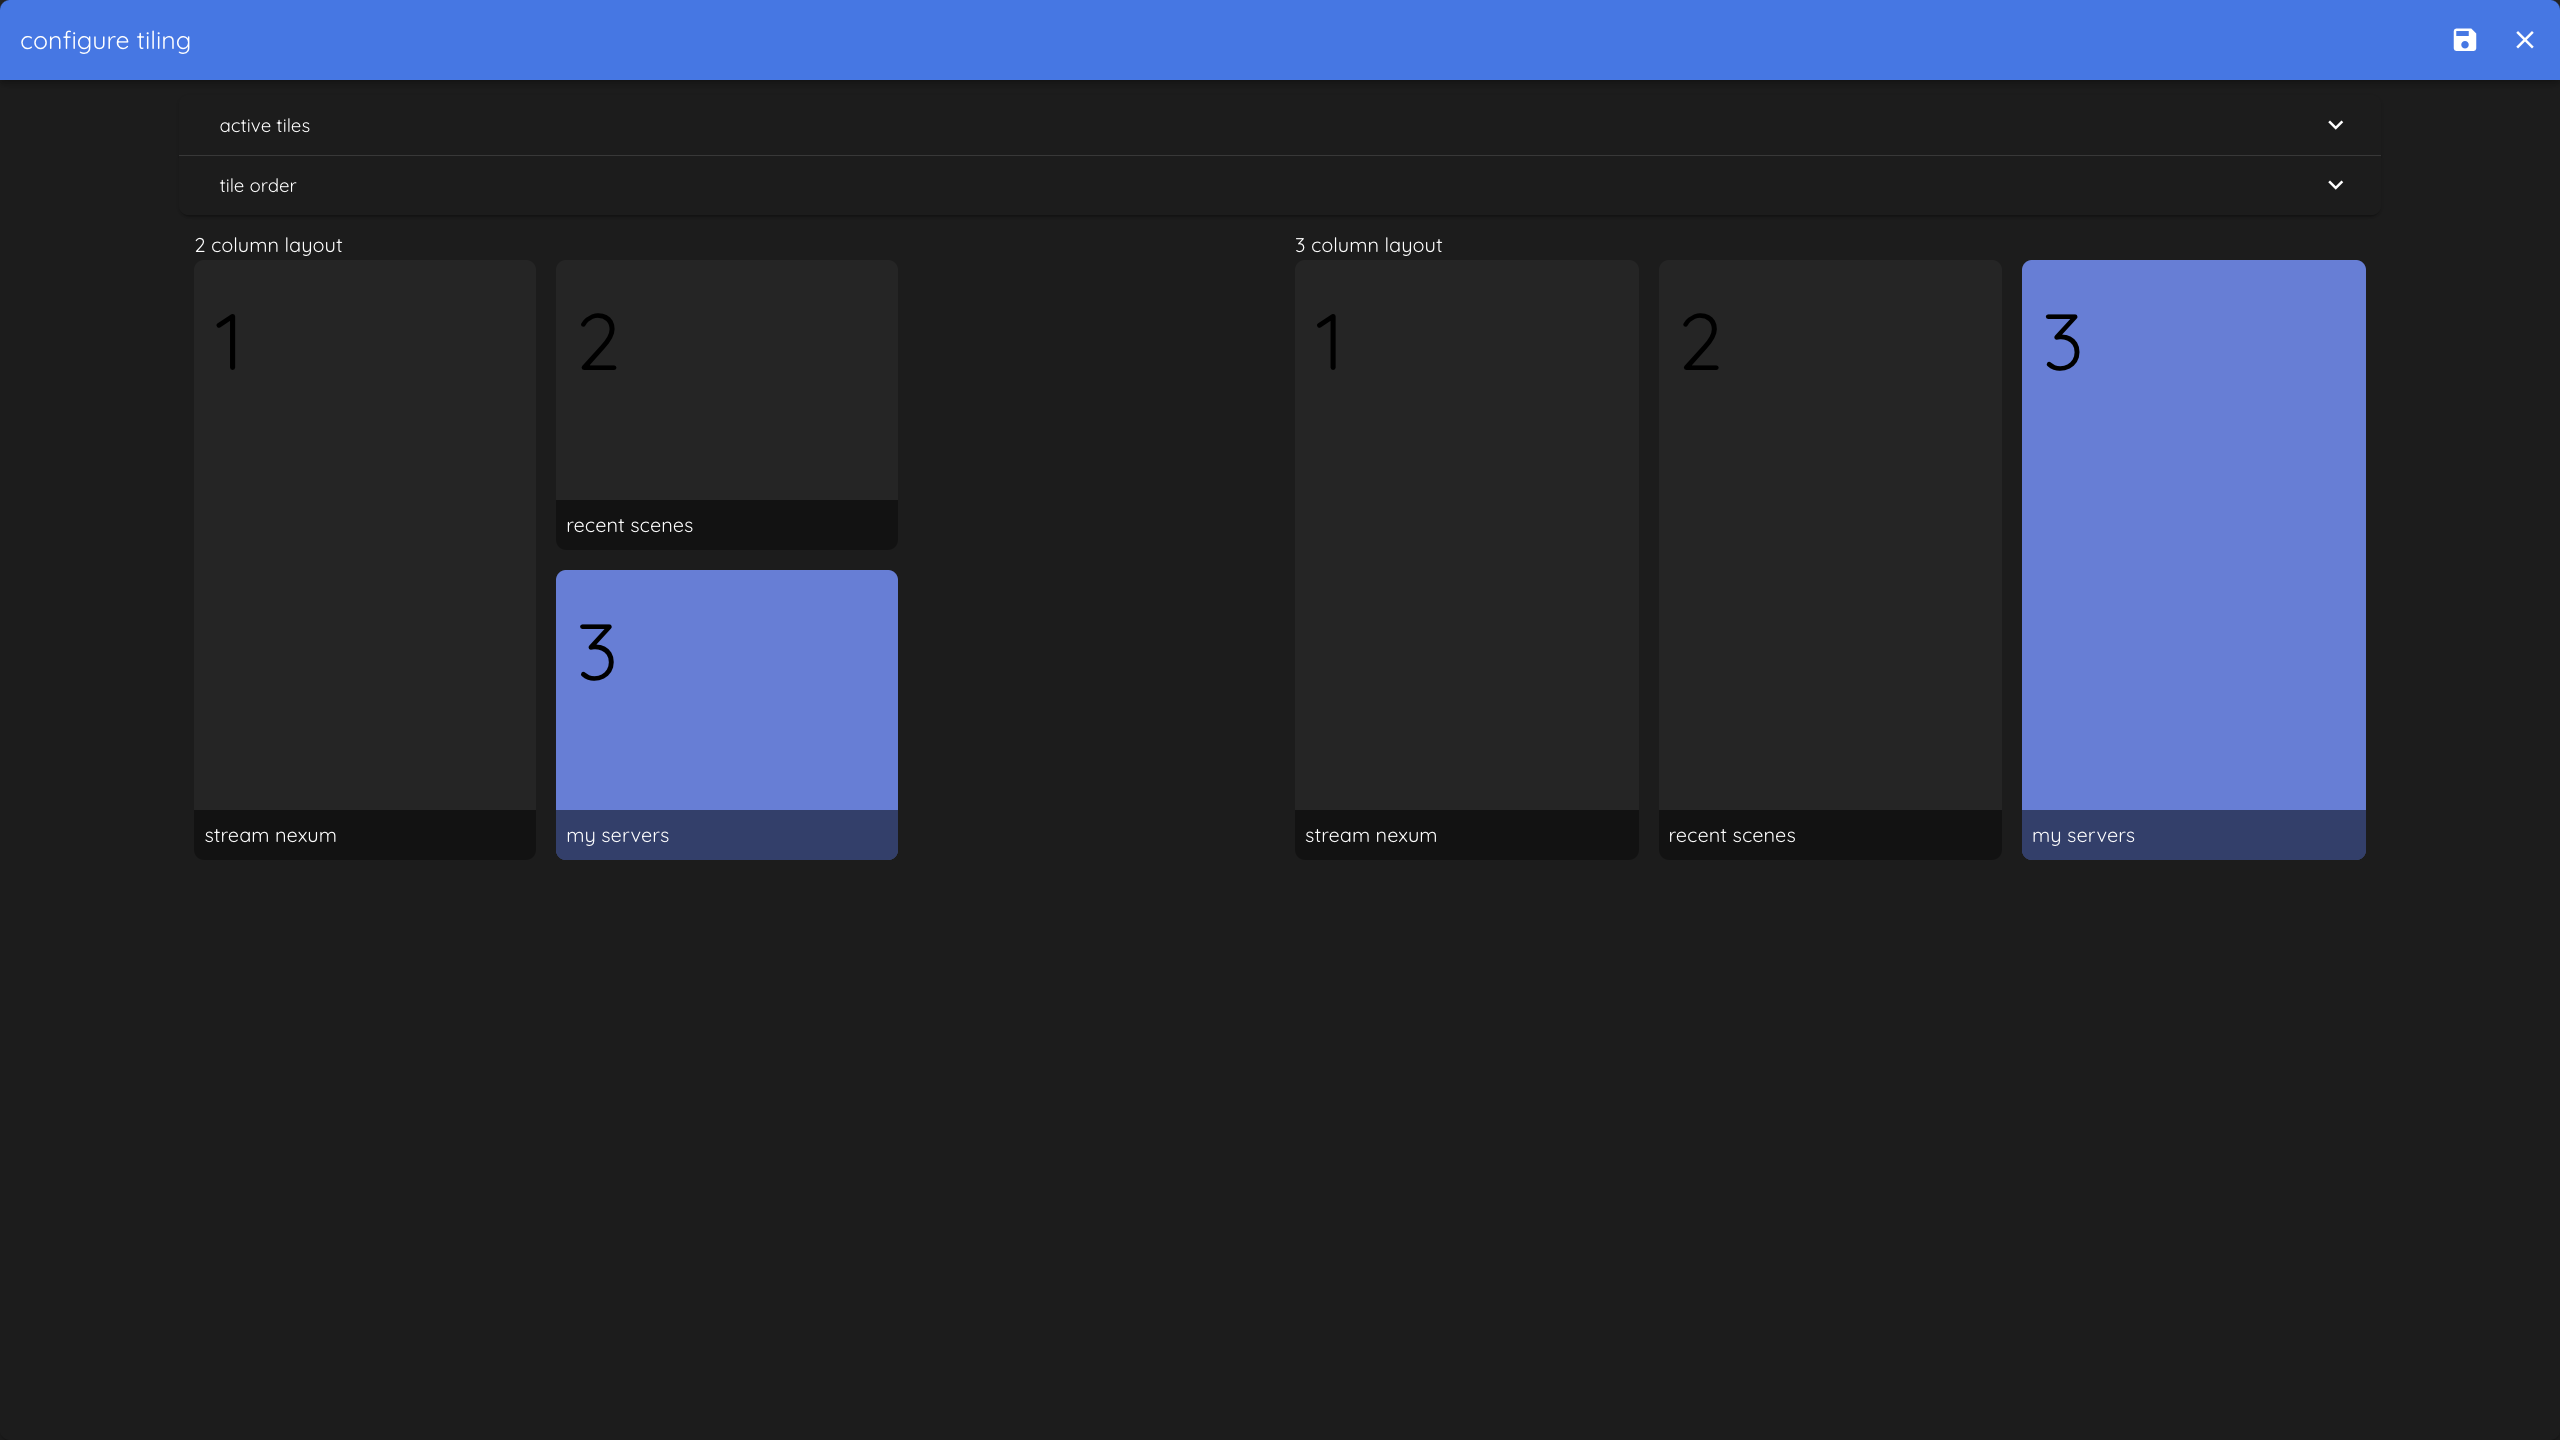Click the save icon in header
Image resolution: width=2560 pixels, height=1440 pixels.
coord(2464,40)
